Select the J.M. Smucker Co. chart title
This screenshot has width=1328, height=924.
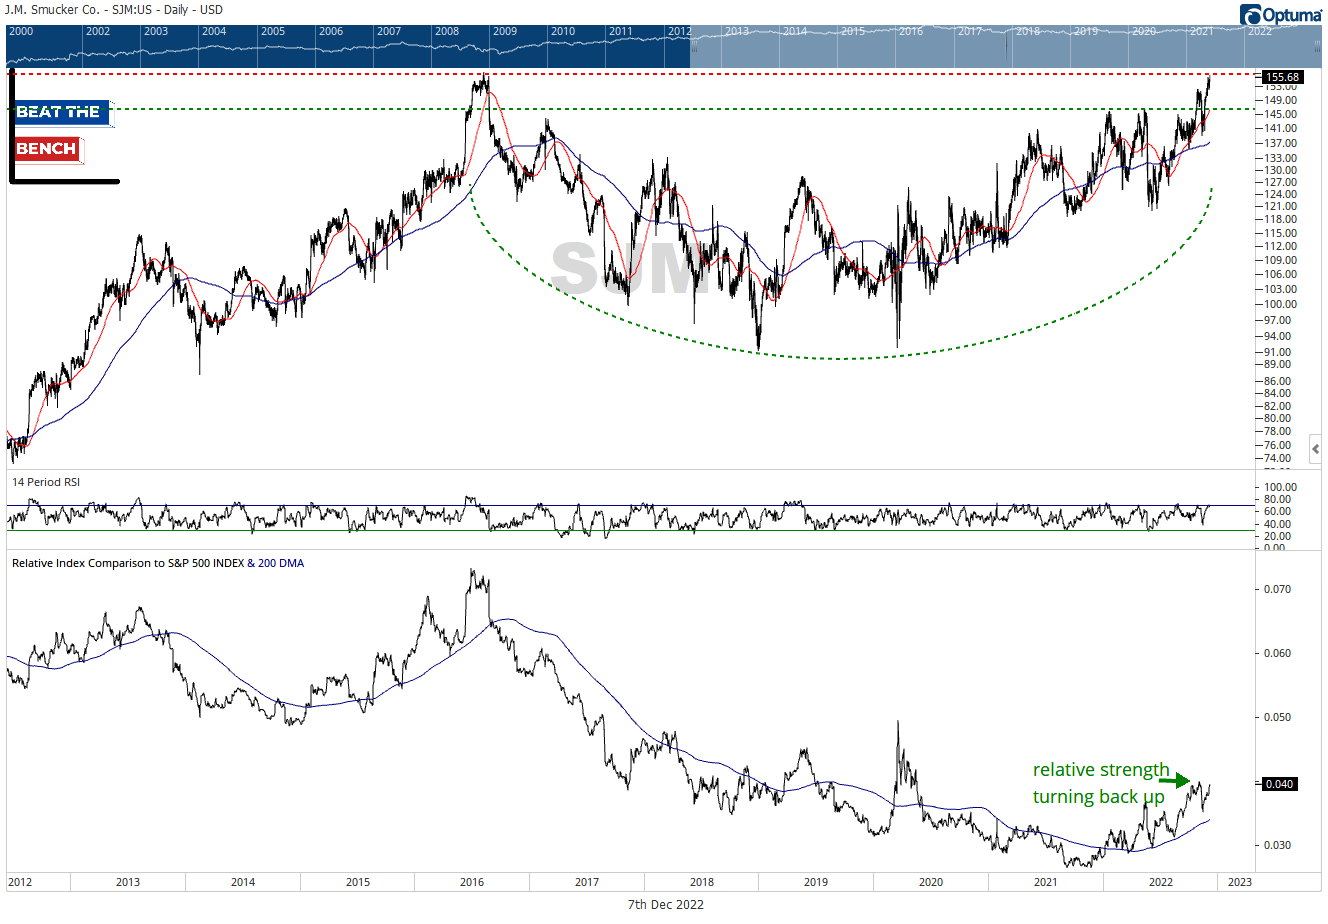tap(114, 10)
